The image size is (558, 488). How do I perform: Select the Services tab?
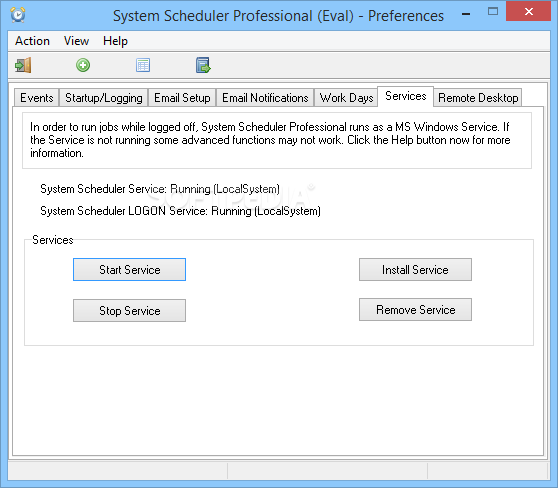405,96
